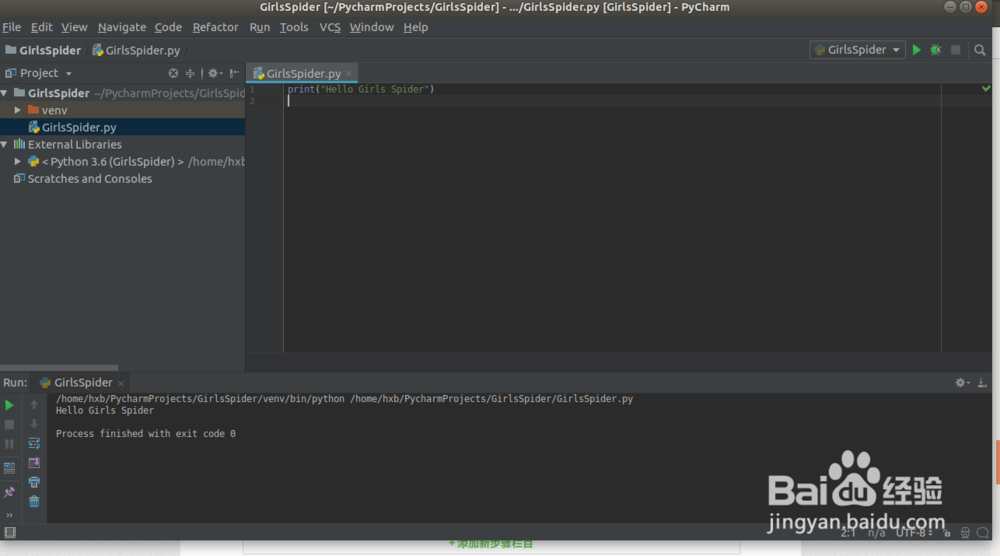Open Run panel gear settings
The image size is (1000, 556).
click(962, 383)
